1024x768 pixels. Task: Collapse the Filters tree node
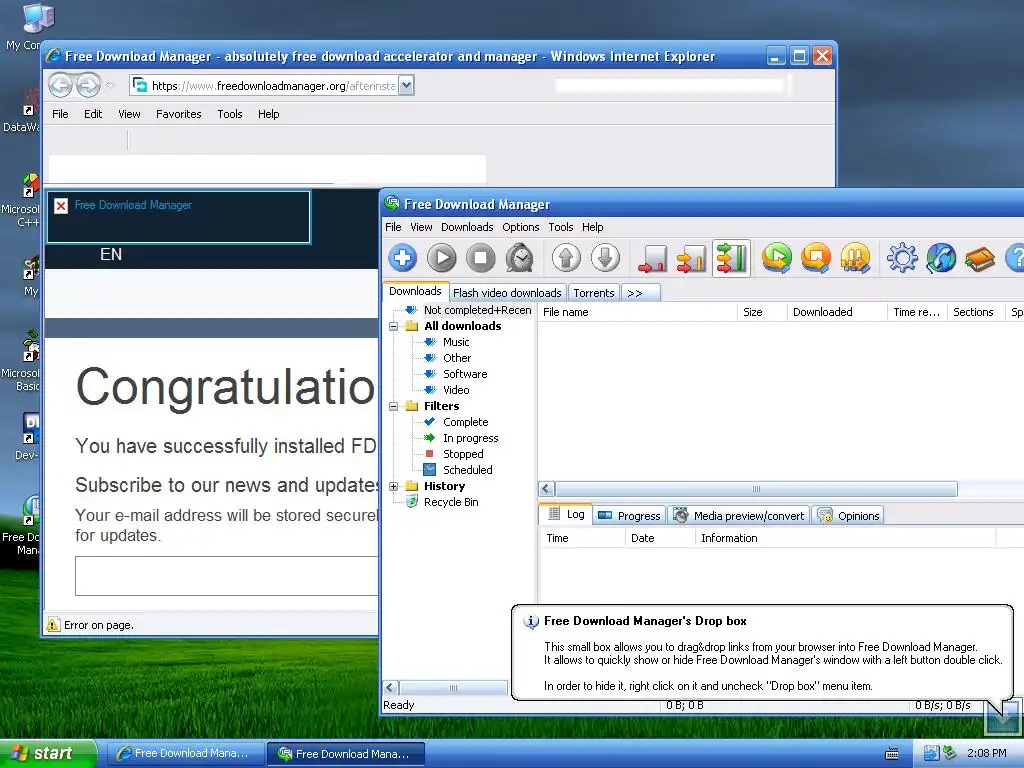point(393,406)
